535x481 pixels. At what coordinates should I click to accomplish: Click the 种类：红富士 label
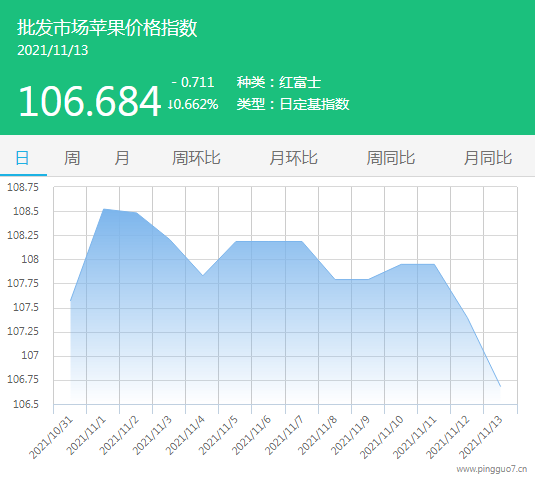tap(279, 82)
